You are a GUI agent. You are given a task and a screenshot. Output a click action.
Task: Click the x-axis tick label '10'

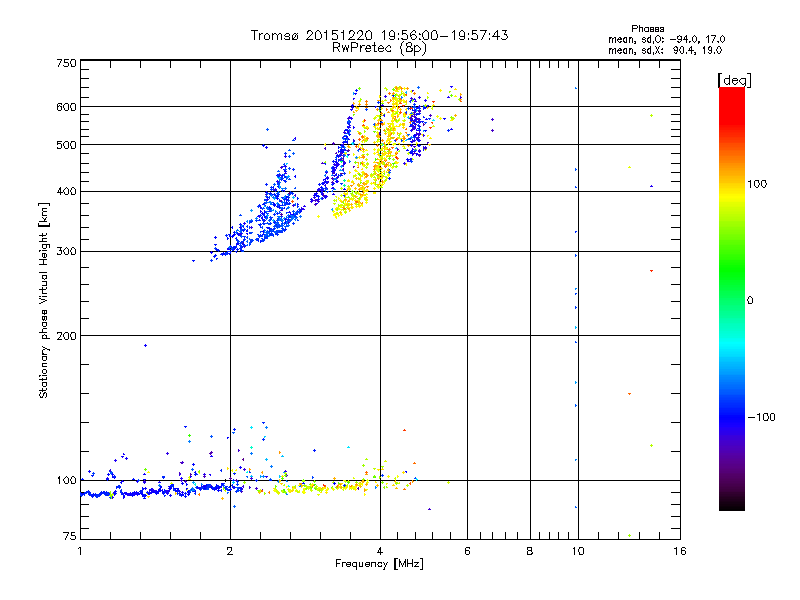(x=578, y=551)
